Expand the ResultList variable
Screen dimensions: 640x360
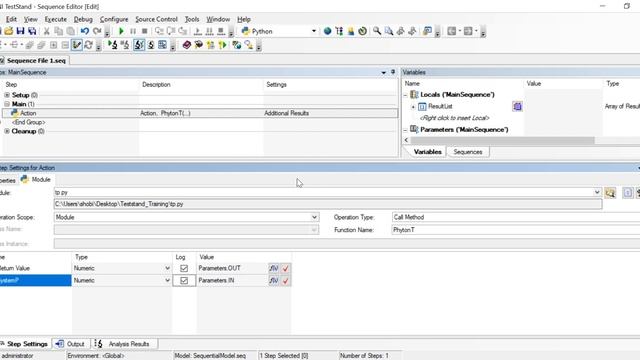[413, 107]
